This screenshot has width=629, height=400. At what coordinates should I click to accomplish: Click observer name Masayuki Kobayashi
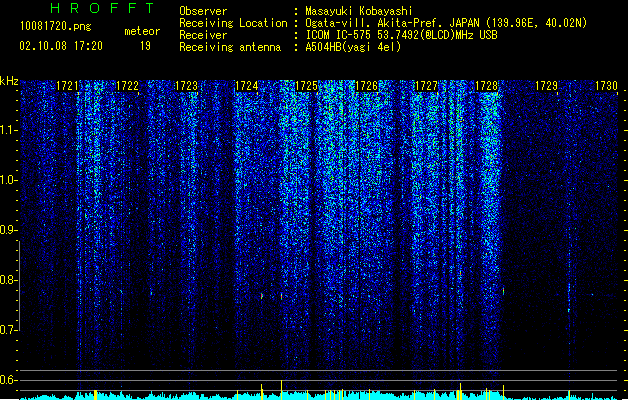coord(359,11)
